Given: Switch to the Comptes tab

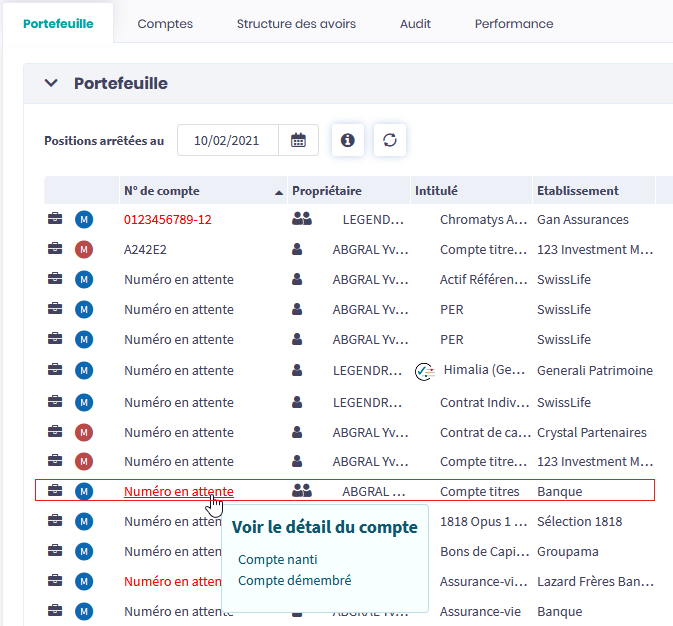Looking at the screenshot, I should (165, 23).
